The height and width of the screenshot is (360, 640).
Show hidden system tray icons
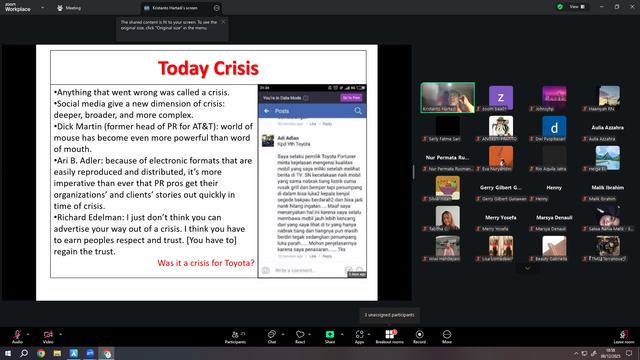coord(576,353)
